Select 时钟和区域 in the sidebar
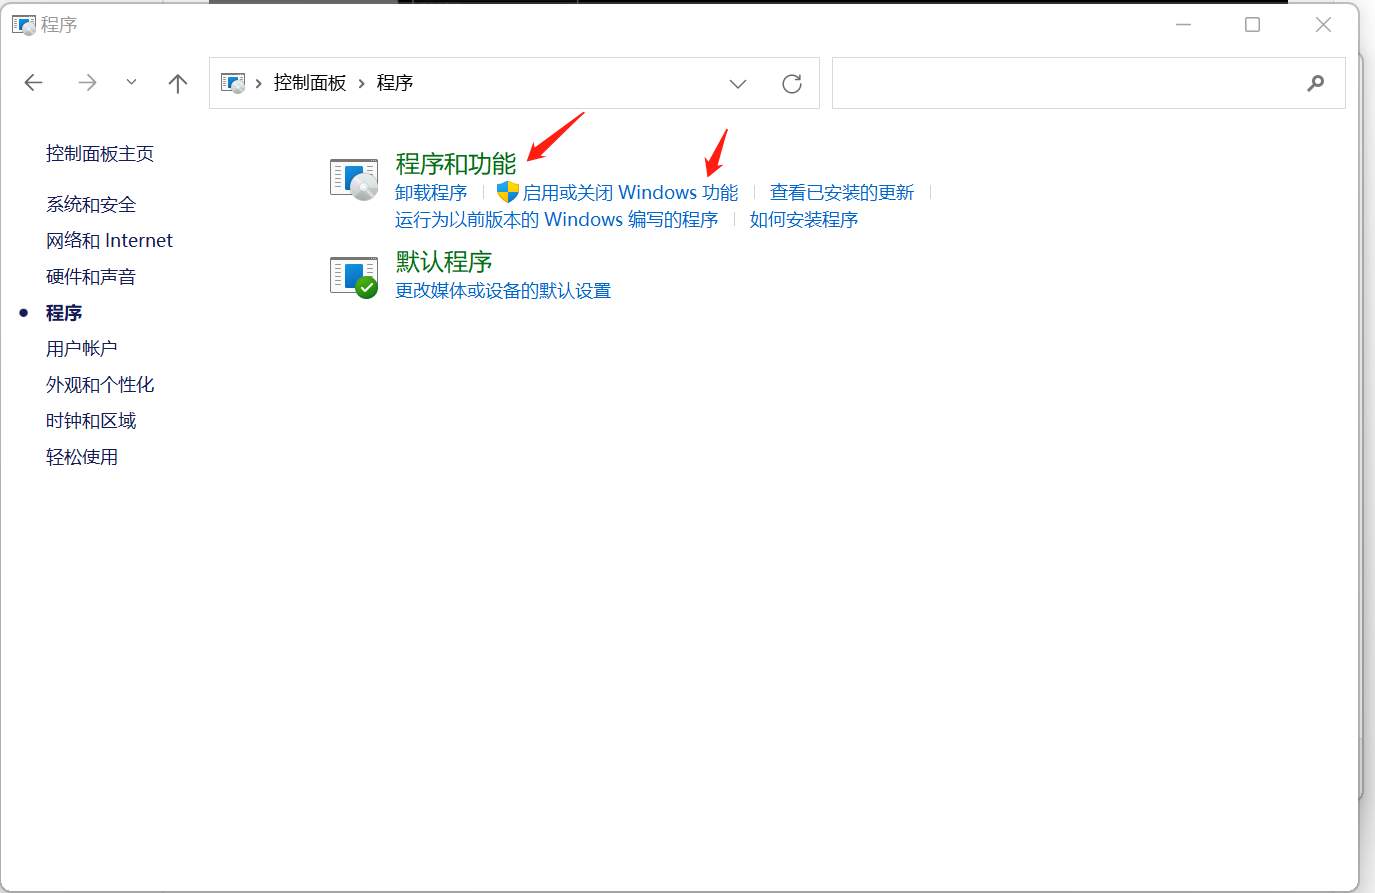The width and height of the screenshot is (1375, 893). pos(91,421)
